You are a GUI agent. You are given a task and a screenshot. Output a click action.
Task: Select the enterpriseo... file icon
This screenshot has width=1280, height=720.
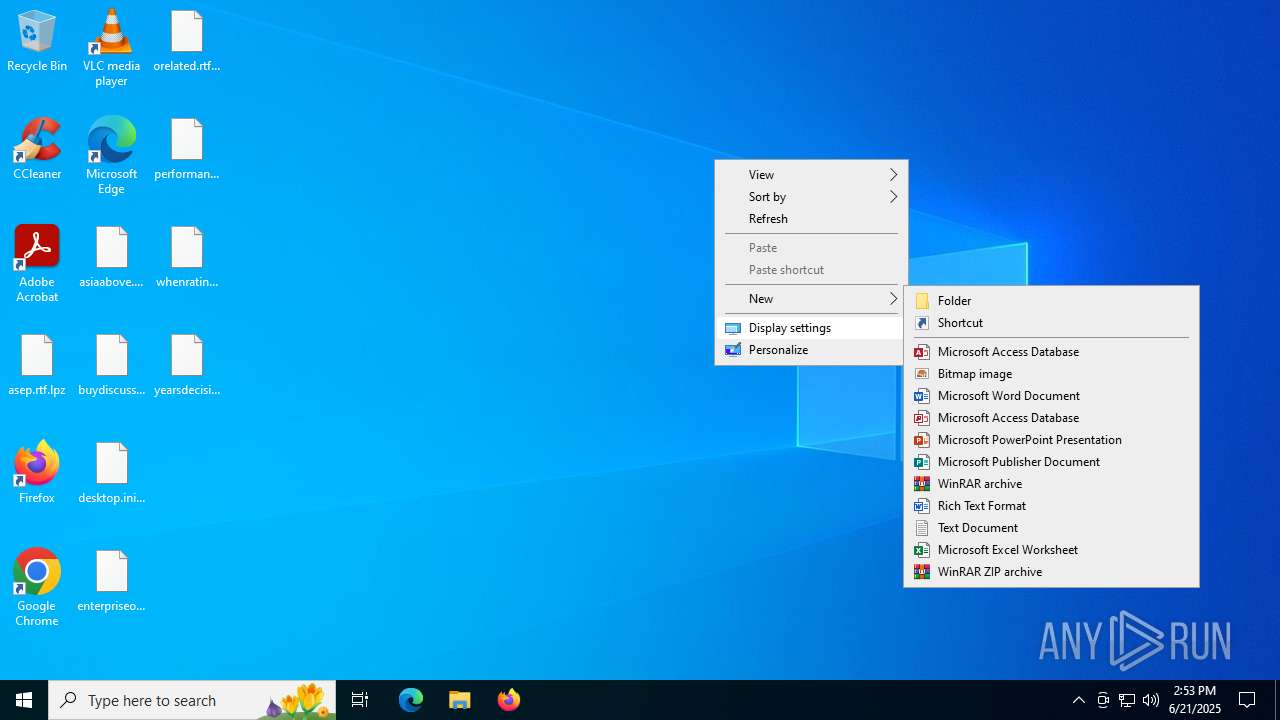tap(111, 581)
